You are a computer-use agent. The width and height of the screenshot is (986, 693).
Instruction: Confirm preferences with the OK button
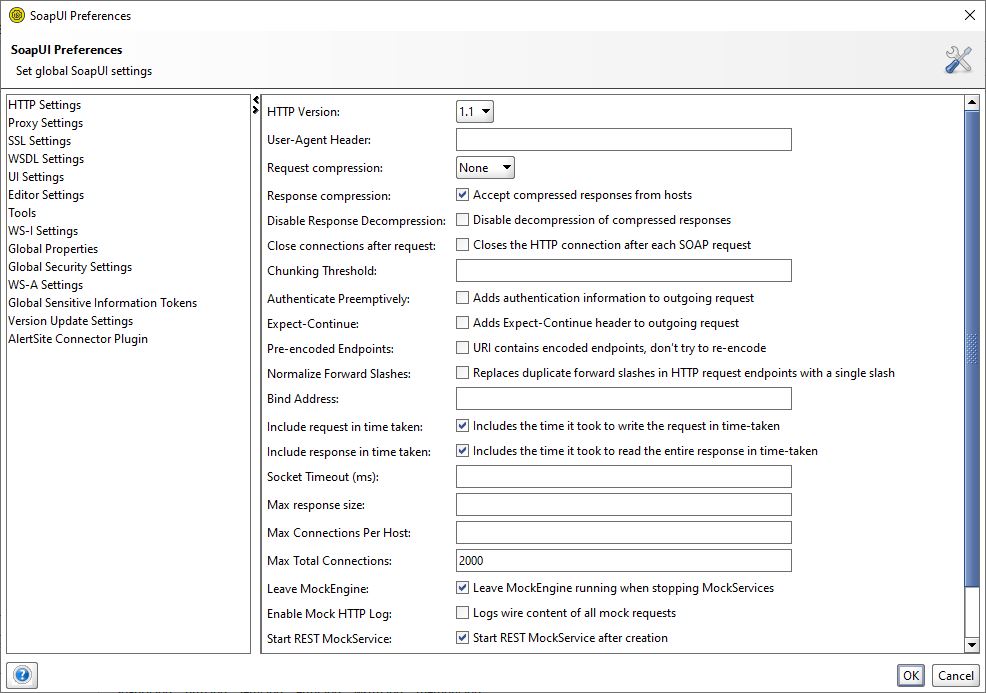911,675
